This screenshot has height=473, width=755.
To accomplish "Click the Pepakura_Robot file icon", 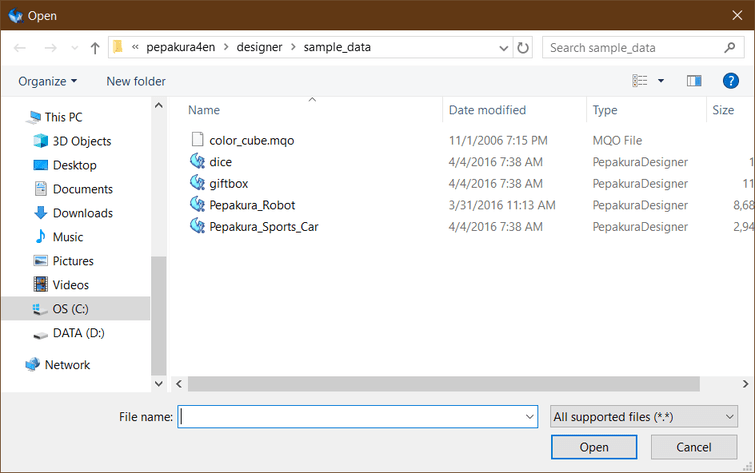I will point(197,205).
